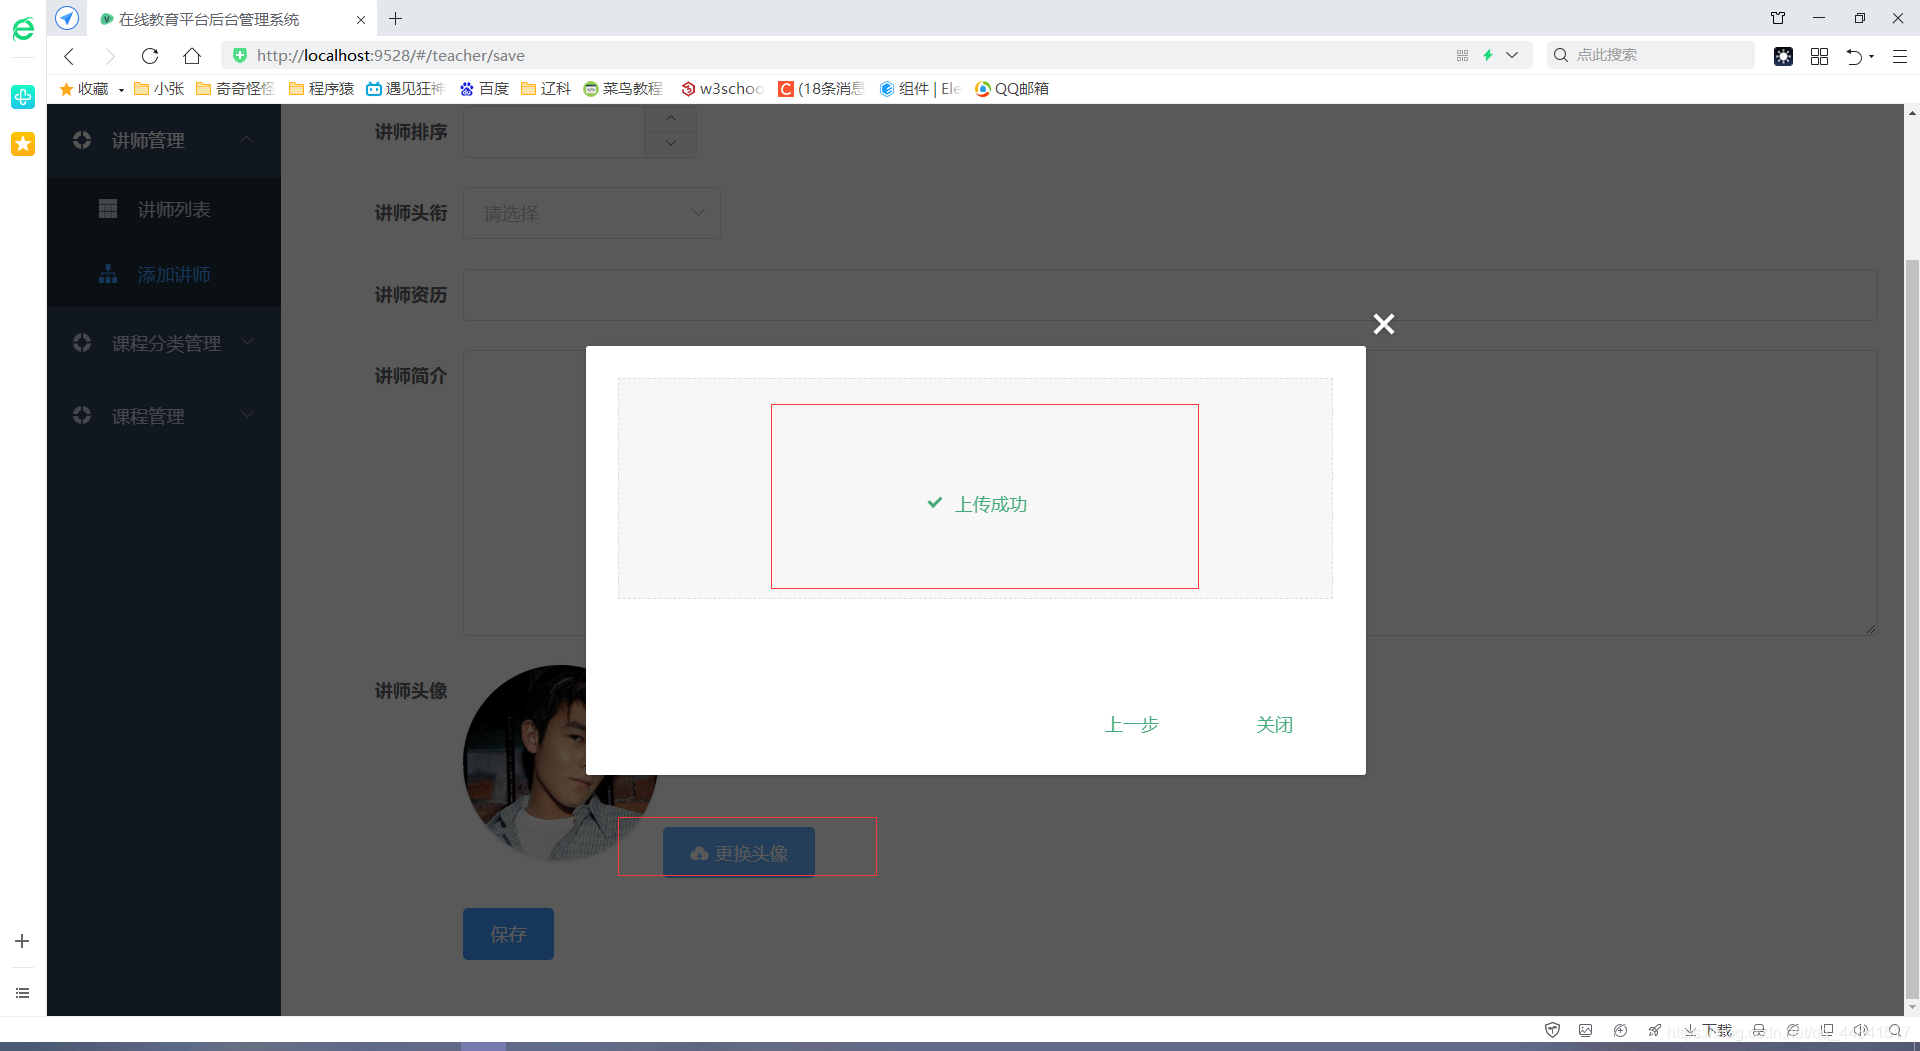This screenshot has width=1920, height=1051.
Task: Click the browser hamburger menu icon
Action: (x=1900, y=57)
